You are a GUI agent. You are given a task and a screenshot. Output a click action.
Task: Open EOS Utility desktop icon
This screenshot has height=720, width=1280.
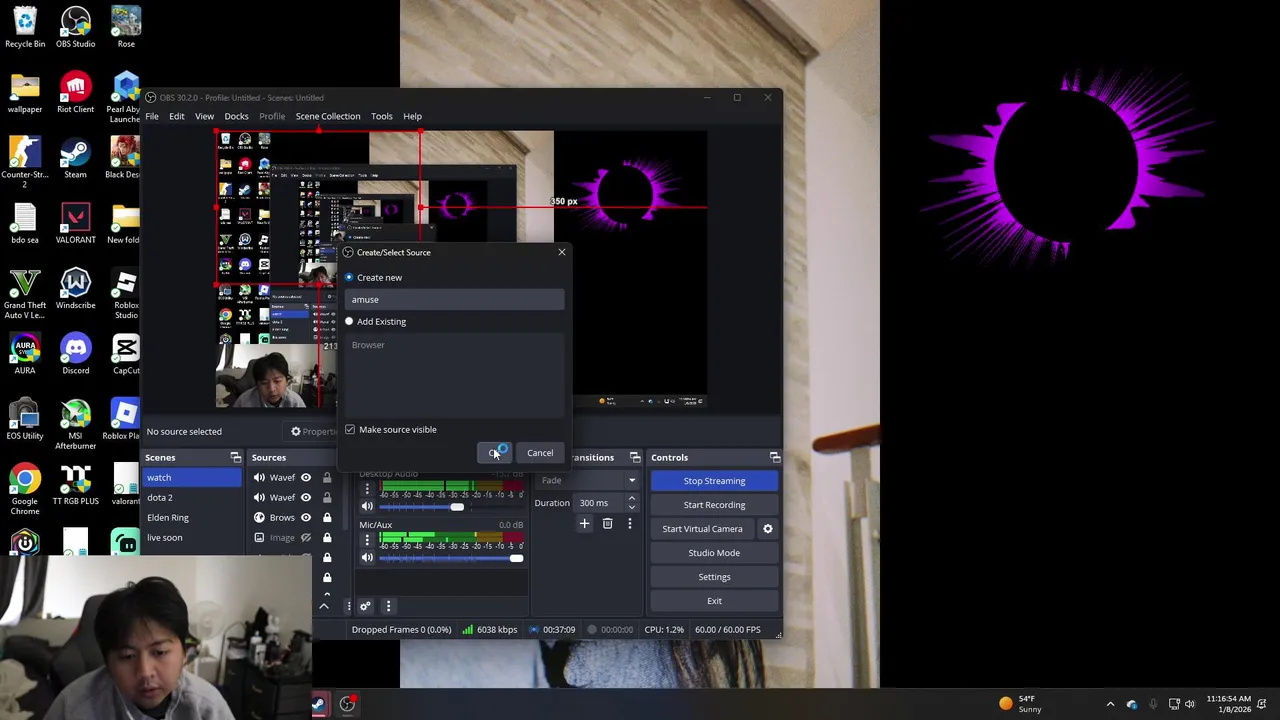[x=25, y=419]
